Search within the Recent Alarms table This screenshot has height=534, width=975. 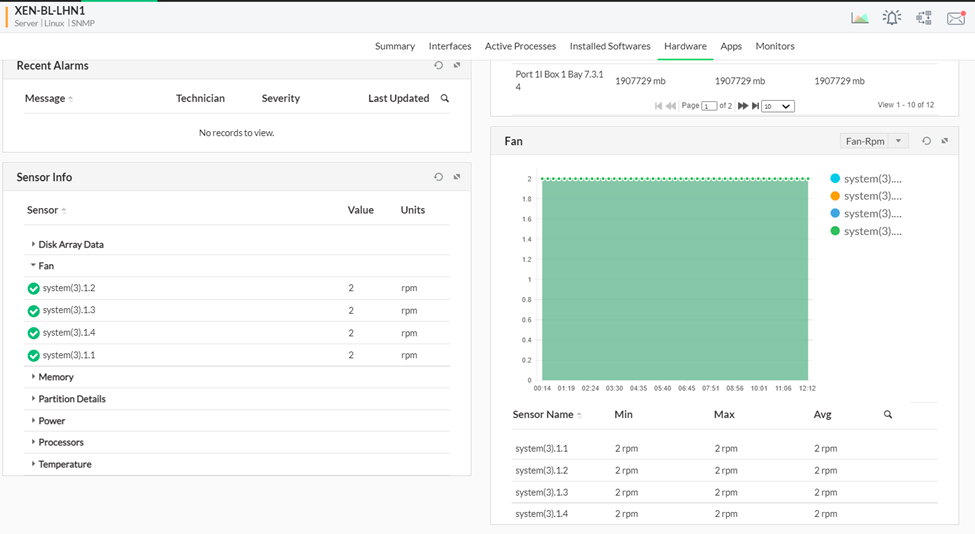coord(445,98)
